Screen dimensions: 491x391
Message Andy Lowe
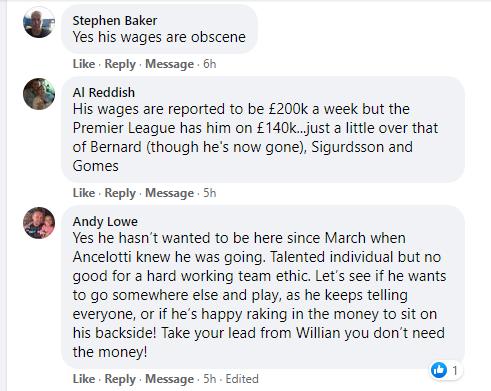tap(169, 379)
